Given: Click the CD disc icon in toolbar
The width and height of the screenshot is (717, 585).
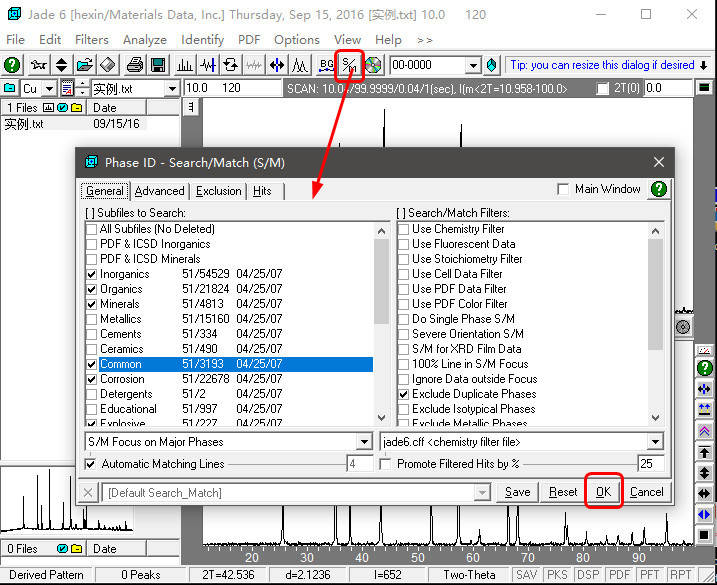Looking at the screenshot, I should 373,65.
